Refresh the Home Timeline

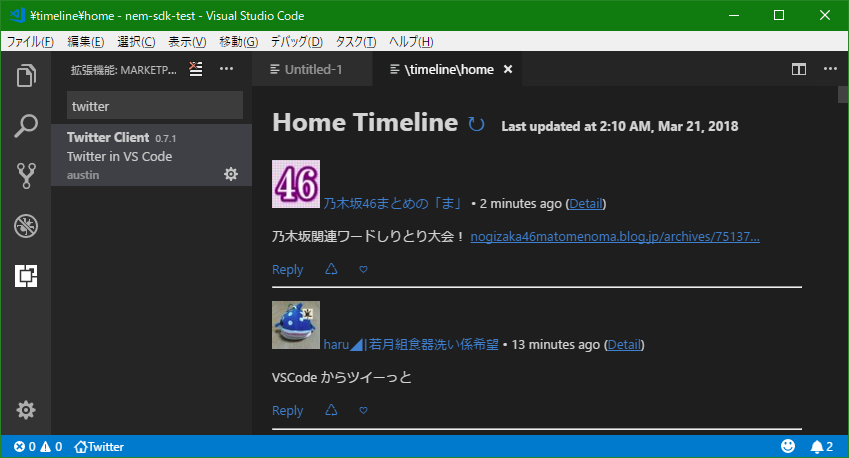[476, 124]
